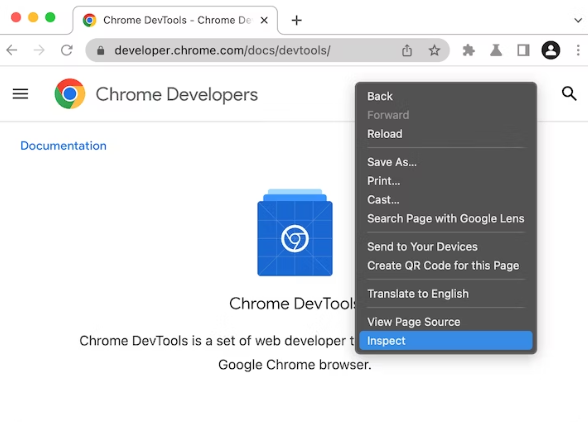Viewport: 588px width, 422px height.
Task: Click the browser Back arrow button
Action: [x=12, y=50]
